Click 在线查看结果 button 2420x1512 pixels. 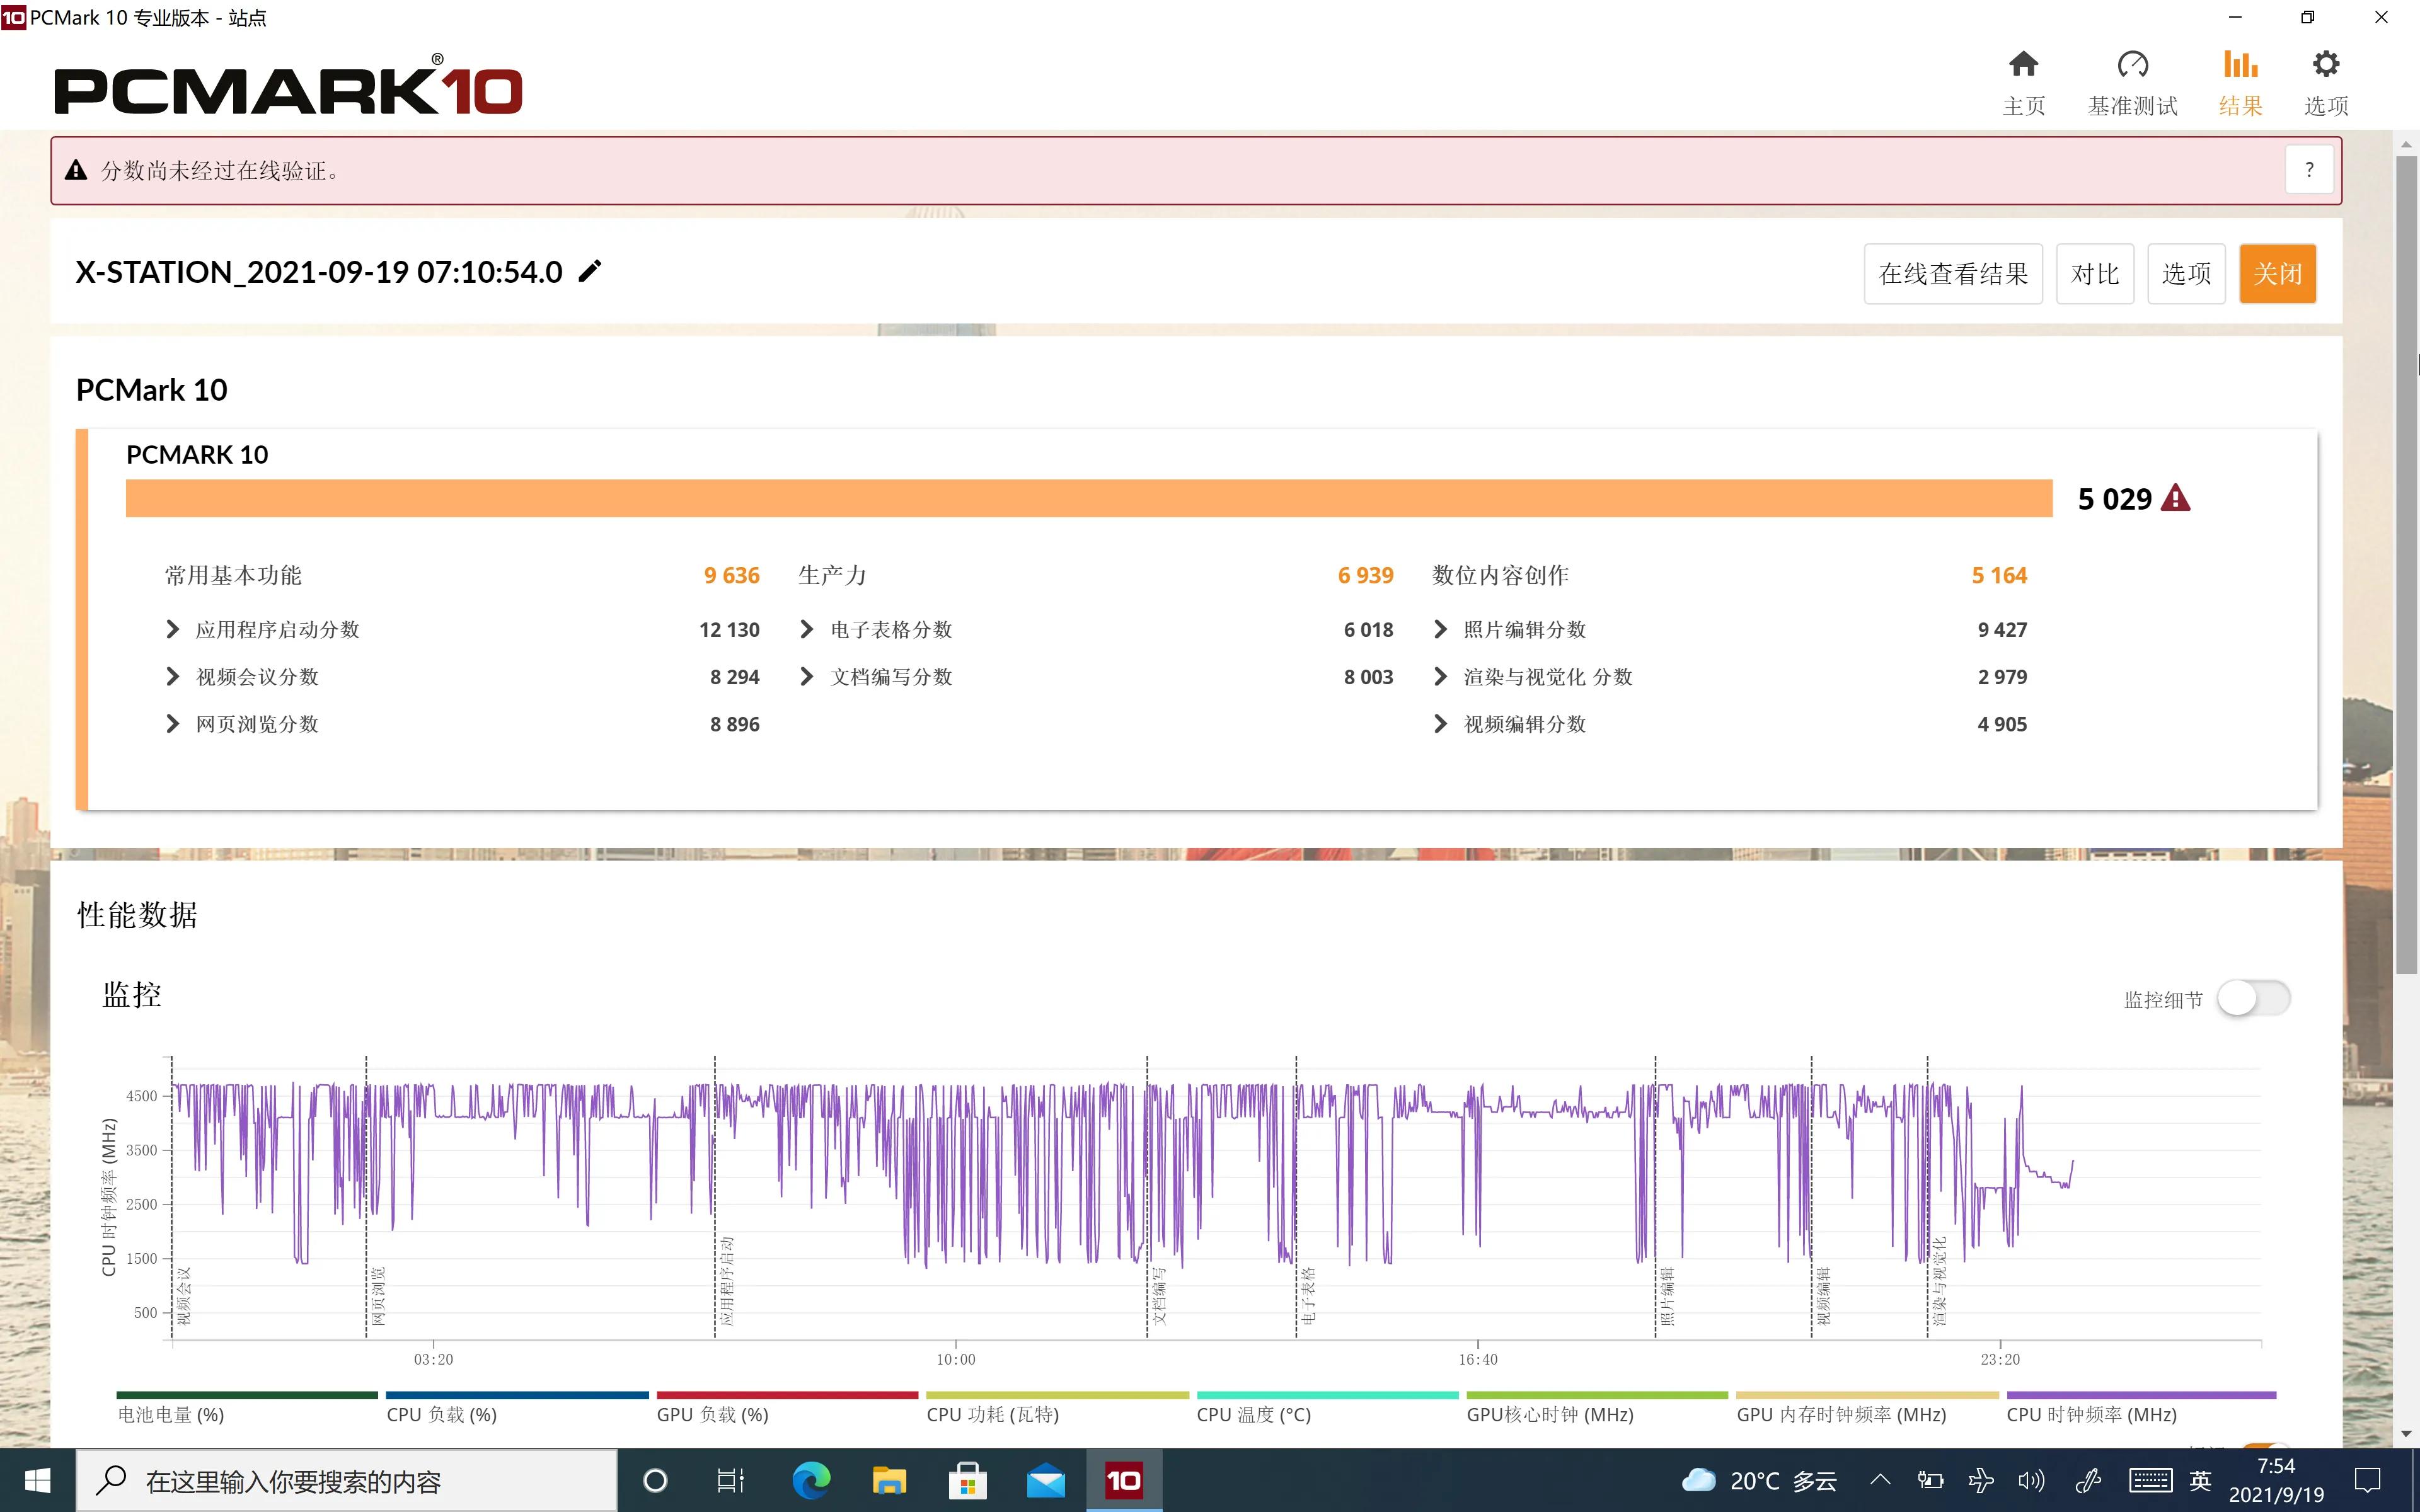pyautogui.click(x=1952, y=273)
